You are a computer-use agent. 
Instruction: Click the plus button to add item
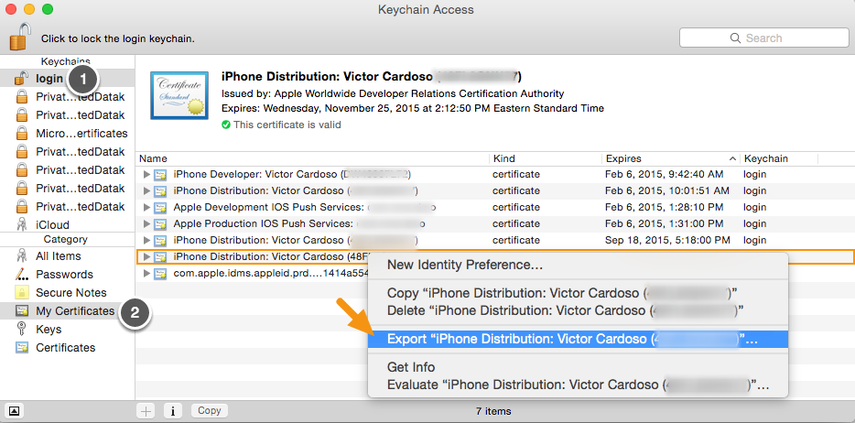pyautogui.click(x=146, y=410)
